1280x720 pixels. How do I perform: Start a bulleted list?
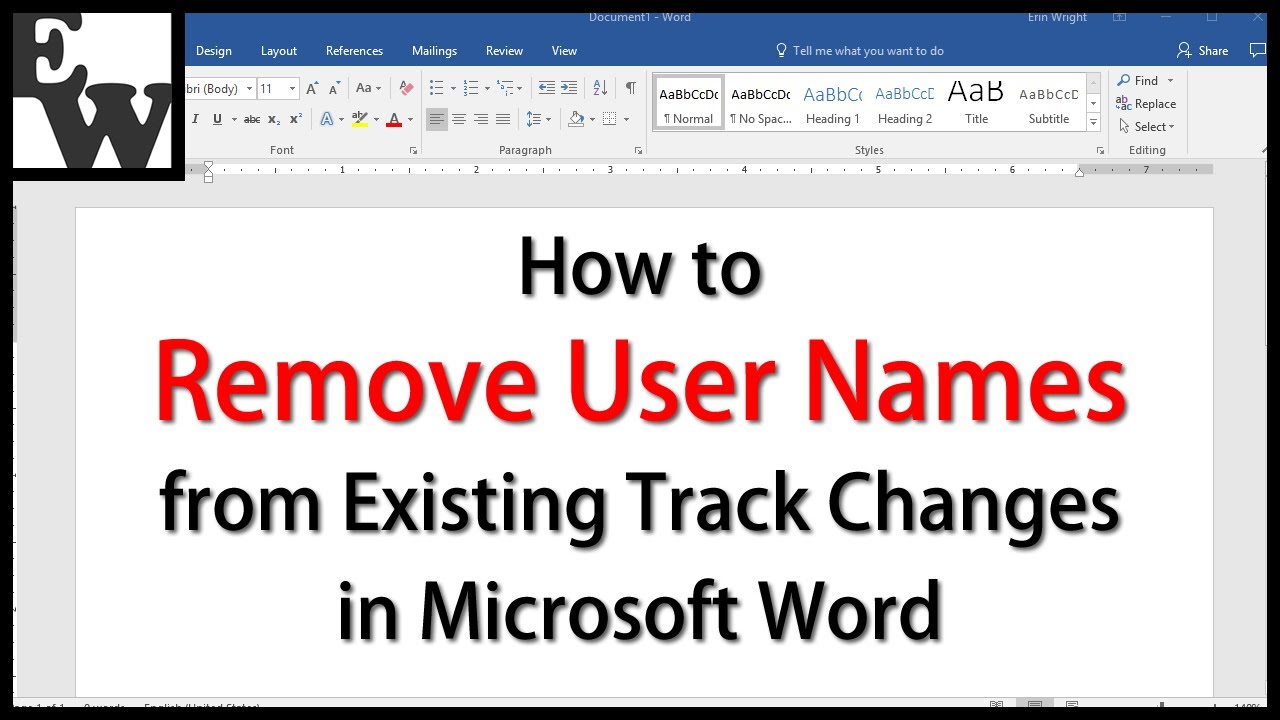(436, 88)
